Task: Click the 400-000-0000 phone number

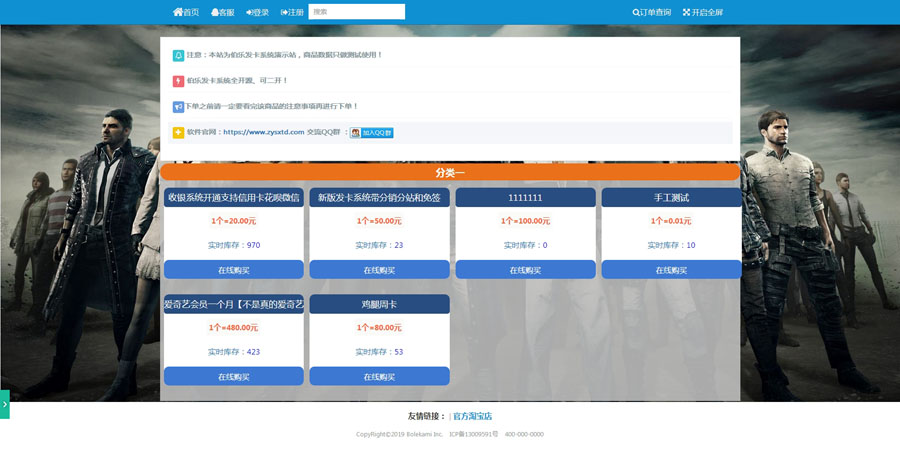Action: coord(524,435)
